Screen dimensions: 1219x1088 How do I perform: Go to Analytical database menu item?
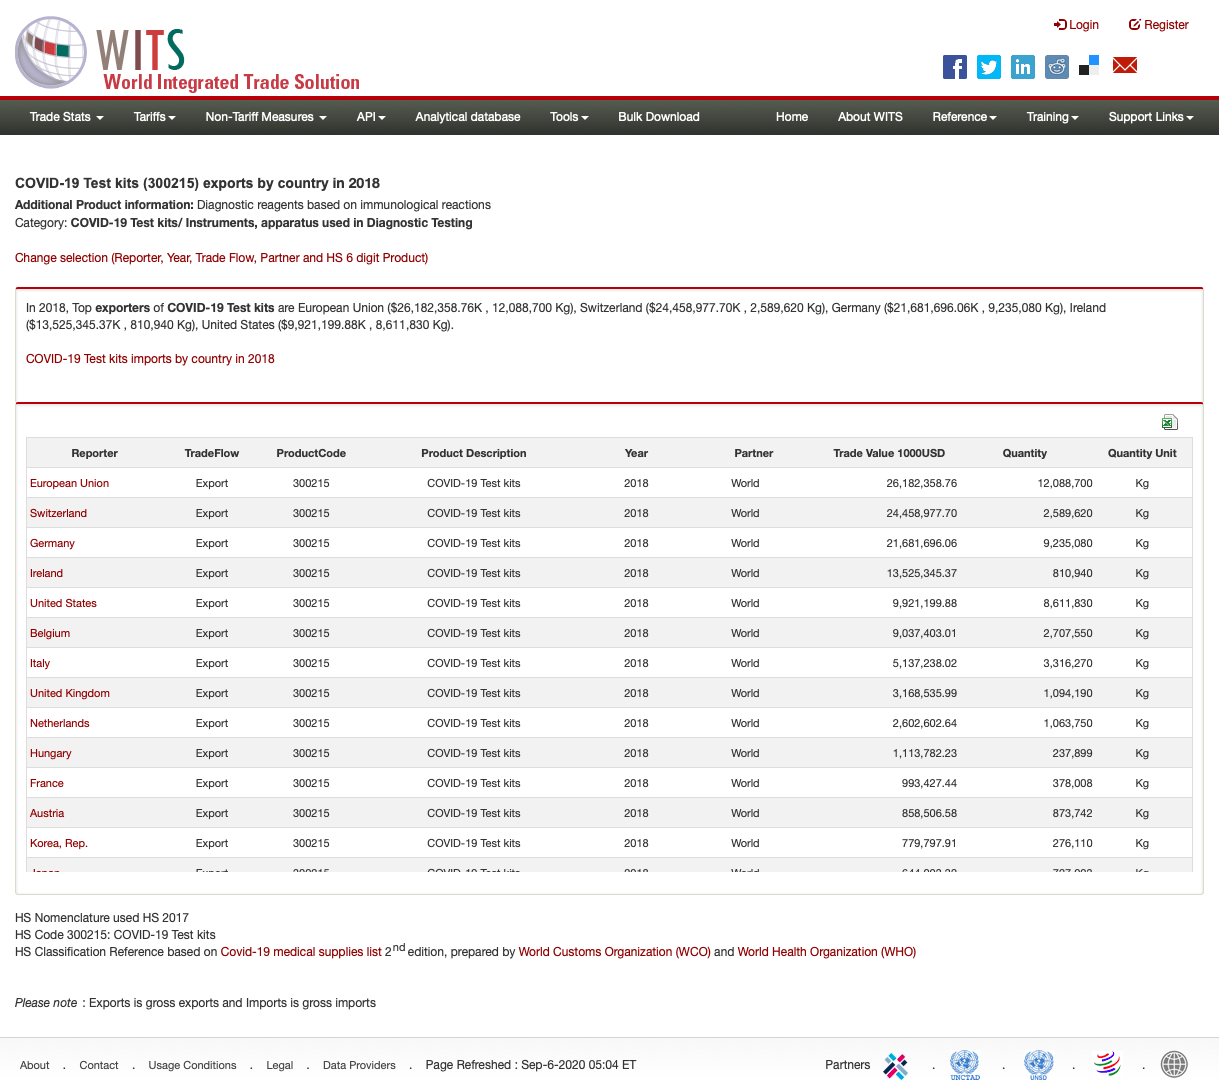pyautogui.click(x=467, y=117)
